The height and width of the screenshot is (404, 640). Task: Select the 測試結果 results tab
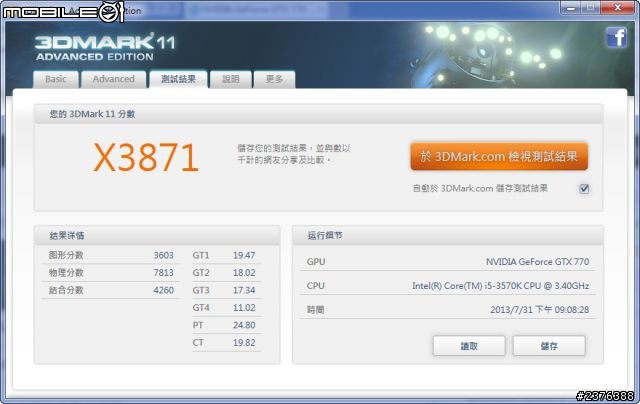[x=178, y=79]
